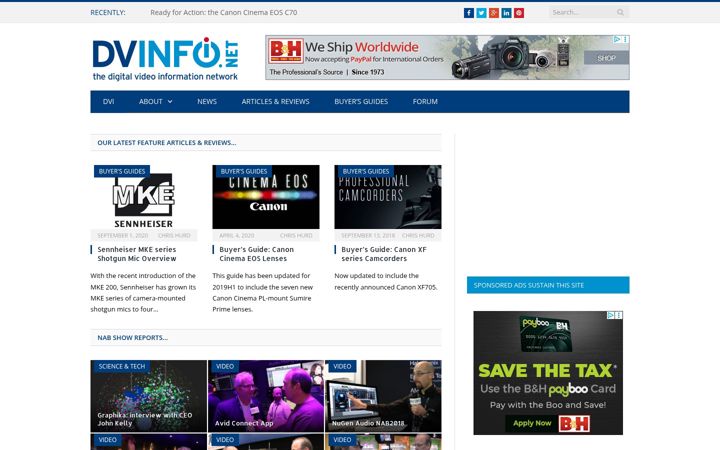This screenshot has width=720, height=450.
Task: Open the Forum menu item
Action: click(x=425, y=101)
